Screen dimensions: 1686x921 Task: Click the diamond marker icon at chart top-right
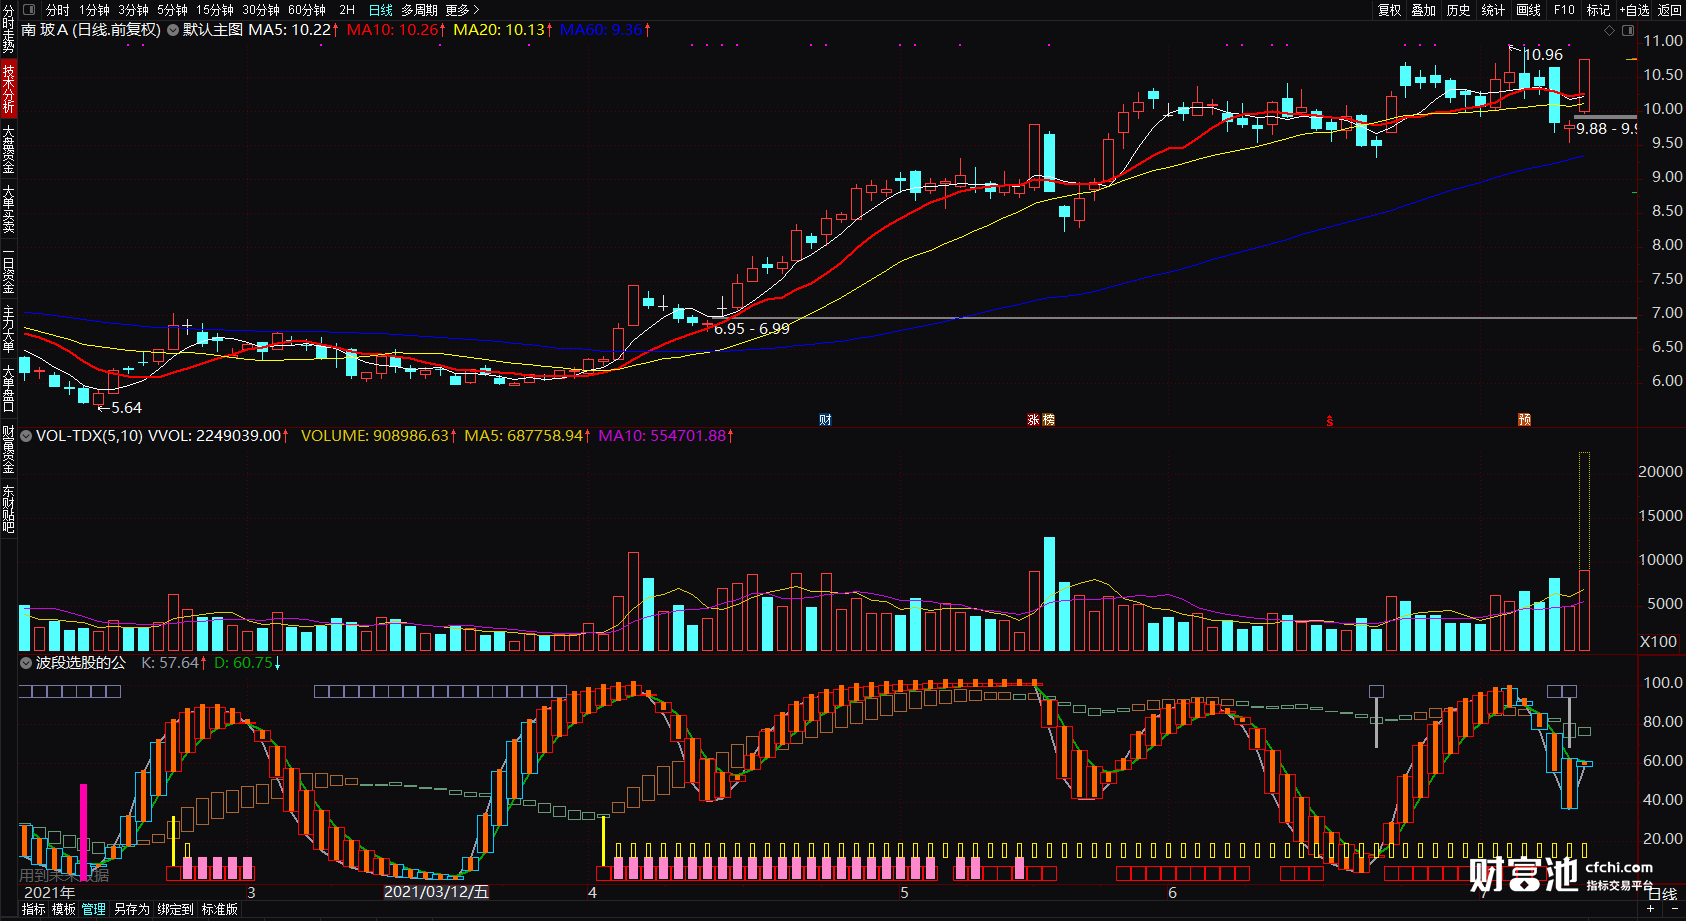(1609, 31)
